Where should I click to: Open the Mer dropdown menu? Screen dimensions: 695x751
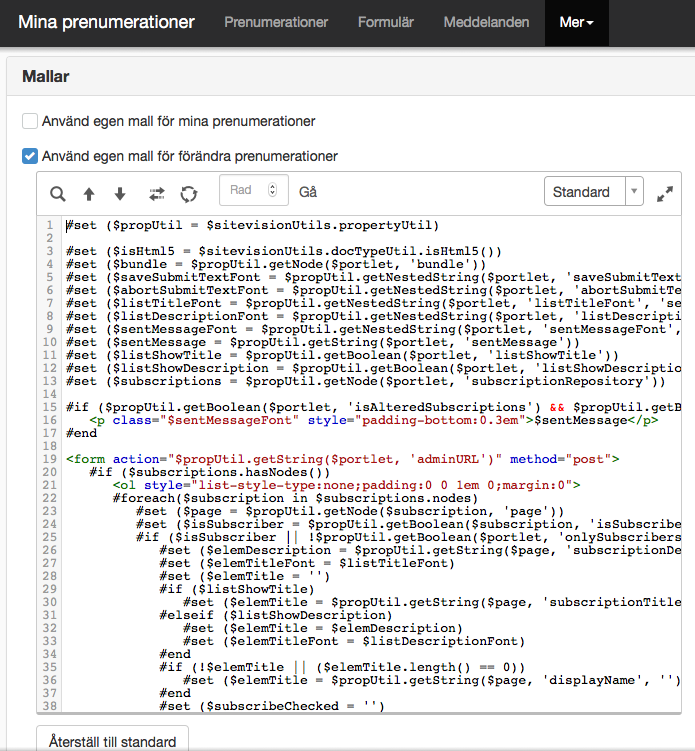coord(577,23)
